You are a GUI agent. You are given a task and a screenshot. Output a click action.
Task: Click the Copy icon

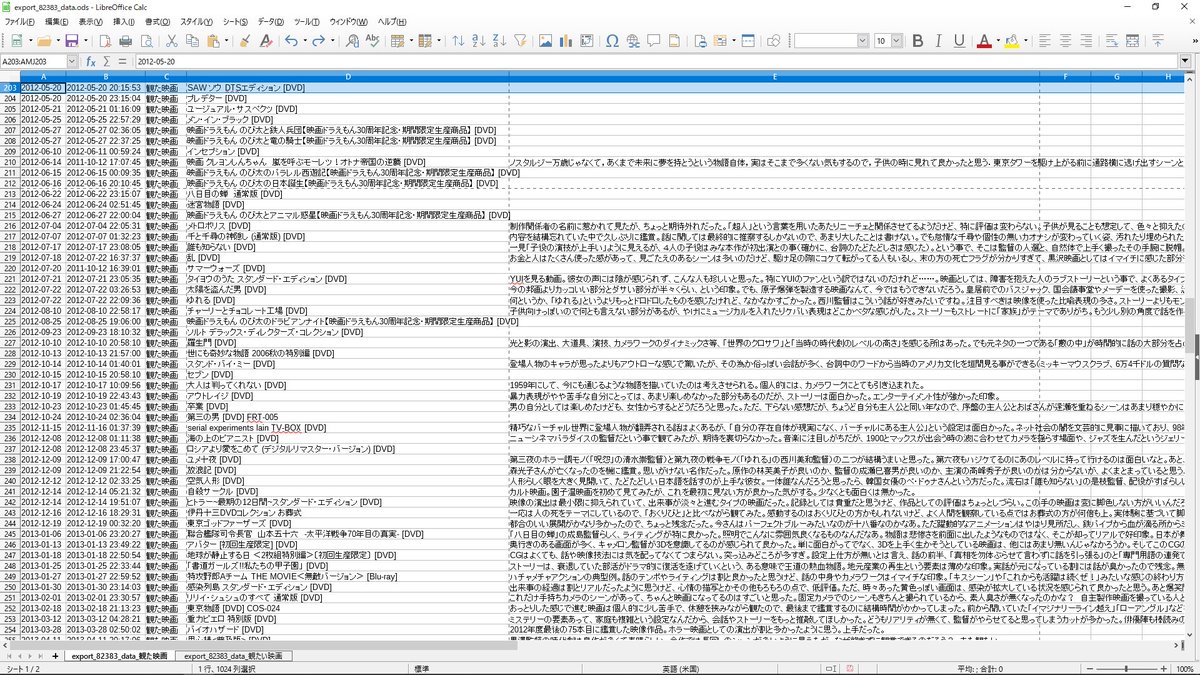pos(193,41)
